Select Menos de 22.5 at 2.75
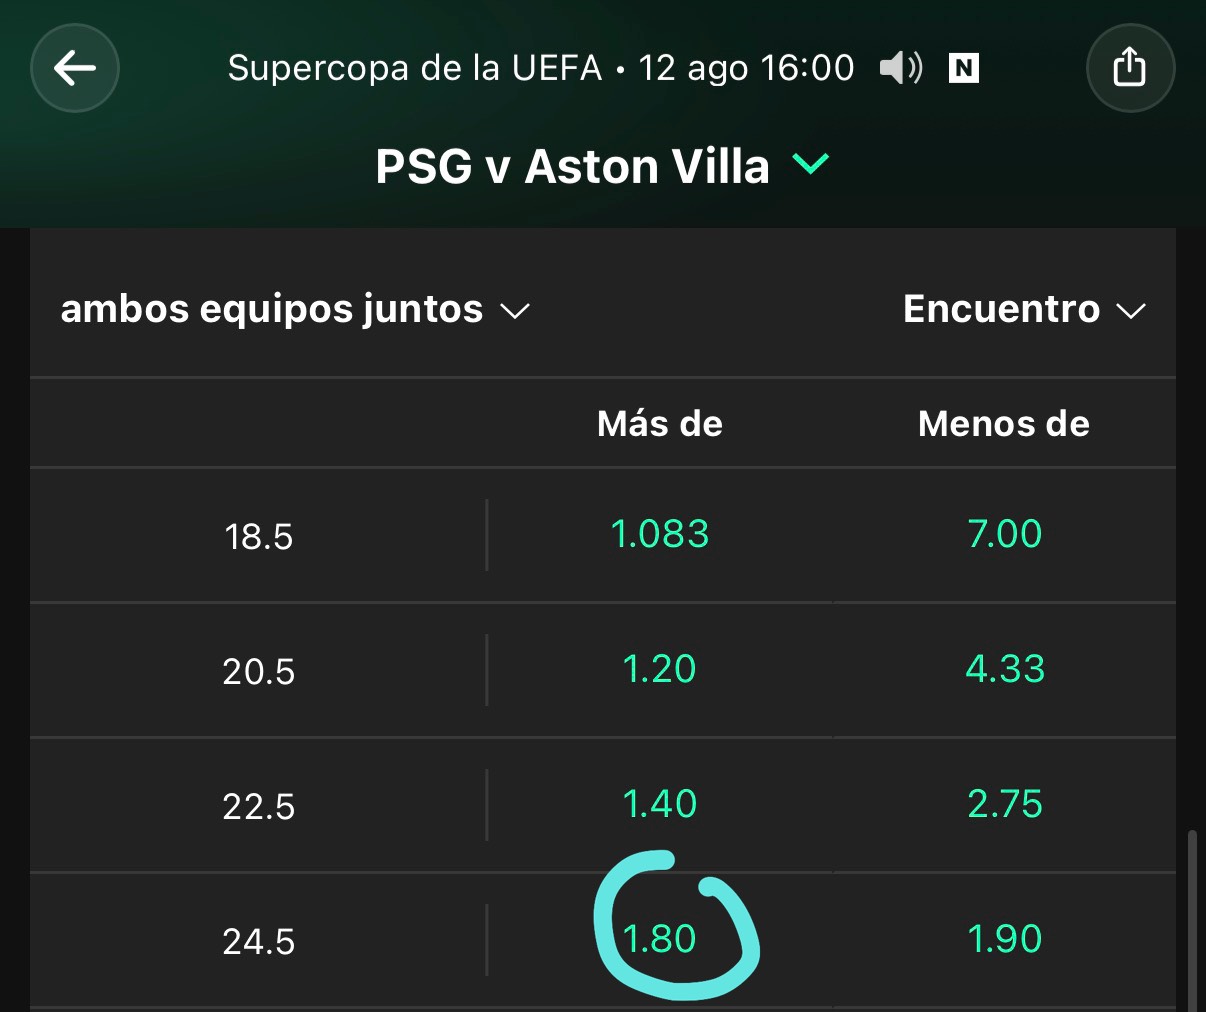Screen dimensions: 1206x1012 tap(1004, 804)
